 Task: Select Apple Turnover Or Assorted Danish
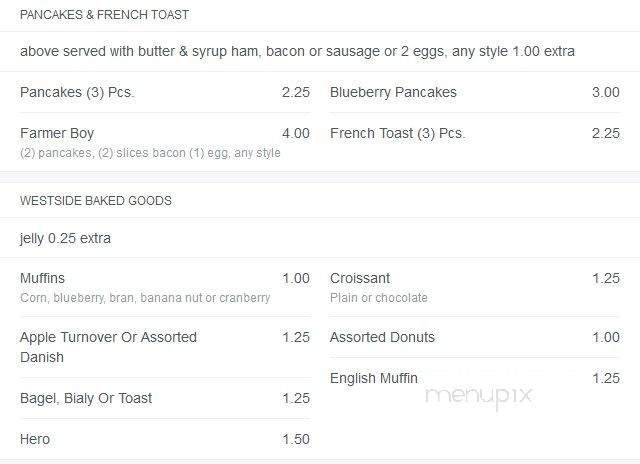pyautogui.click(x=108, y=347)
